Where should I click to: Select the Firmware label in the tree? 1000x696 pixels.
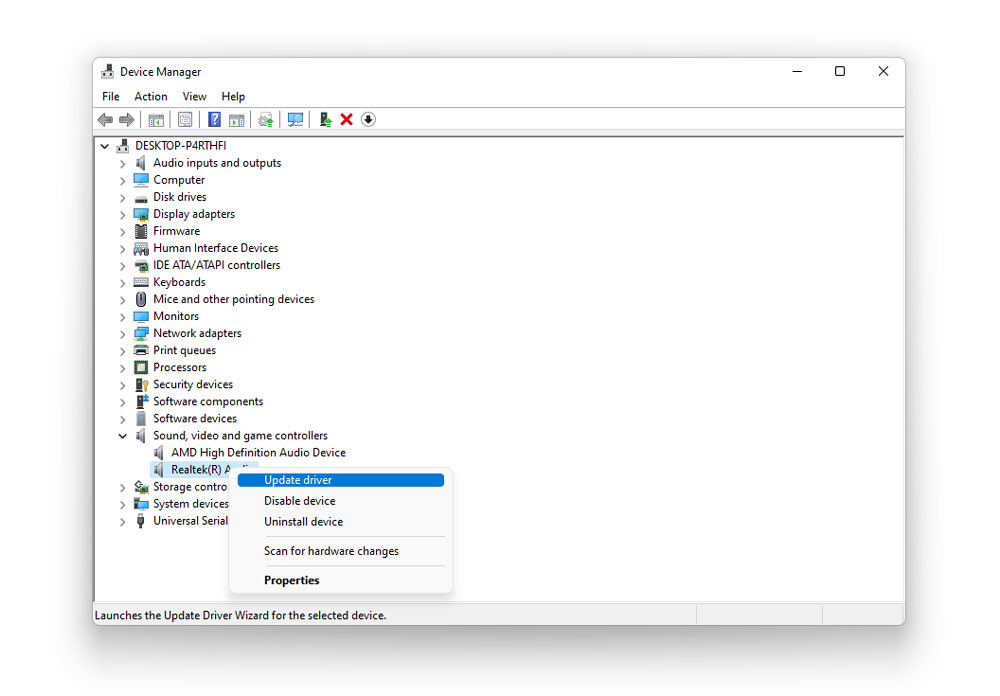click(177, 231)
